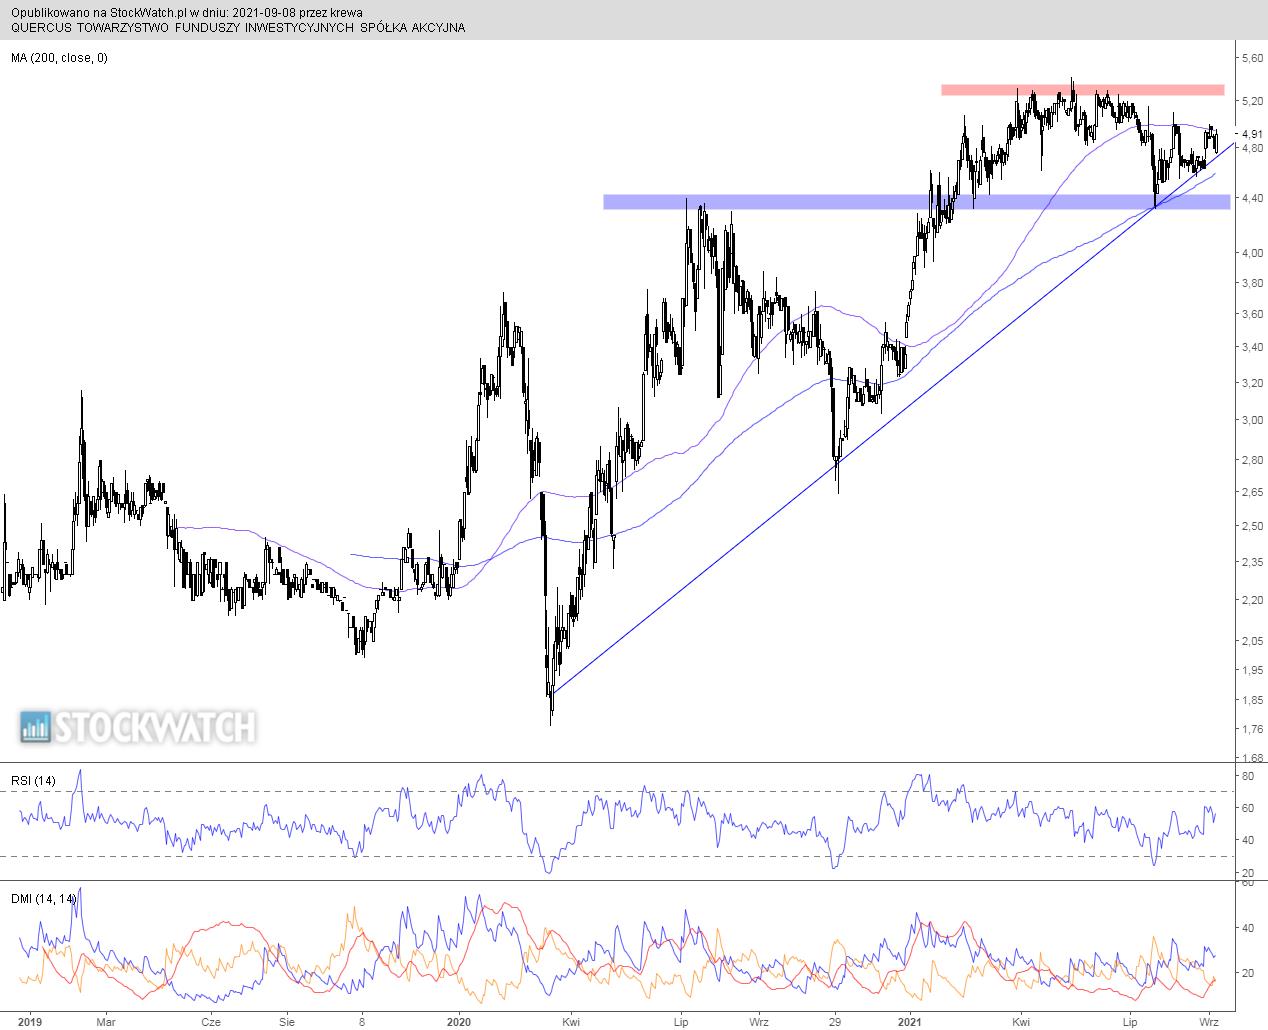Click the Wrz label under 2020 data

[759, 1022]
